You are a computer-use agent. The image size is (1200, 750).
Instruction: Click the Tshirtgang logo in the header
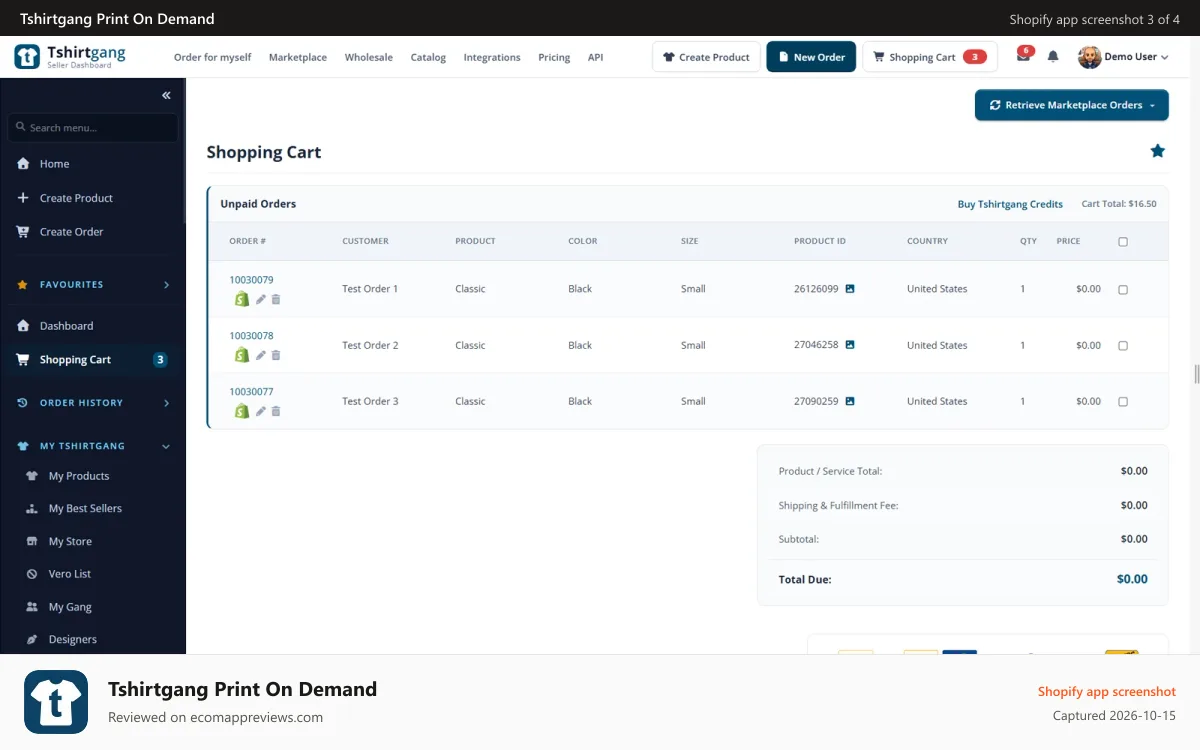pos(70,57)
